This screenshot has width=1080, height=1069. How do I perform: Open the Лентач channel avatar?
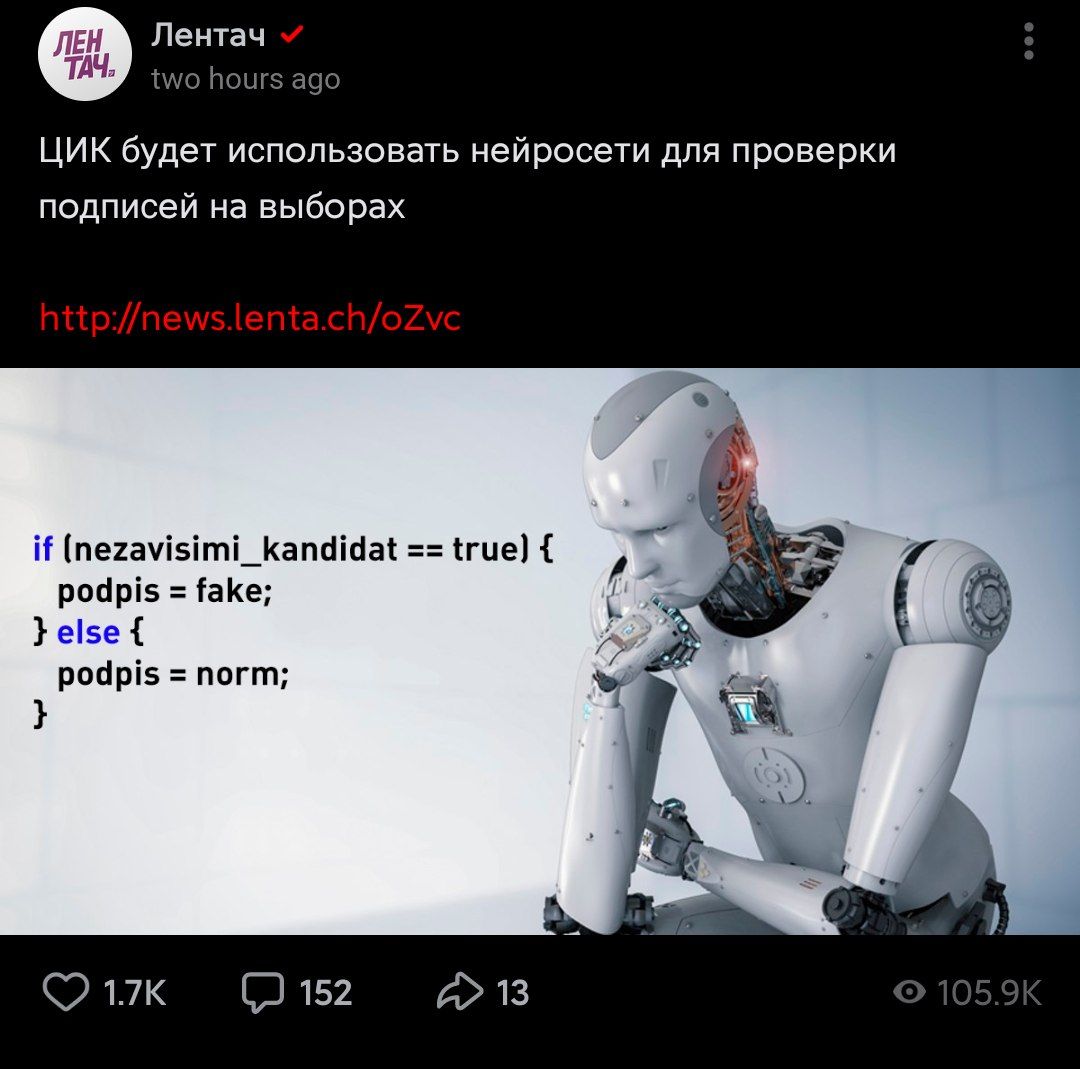point(84,54)
